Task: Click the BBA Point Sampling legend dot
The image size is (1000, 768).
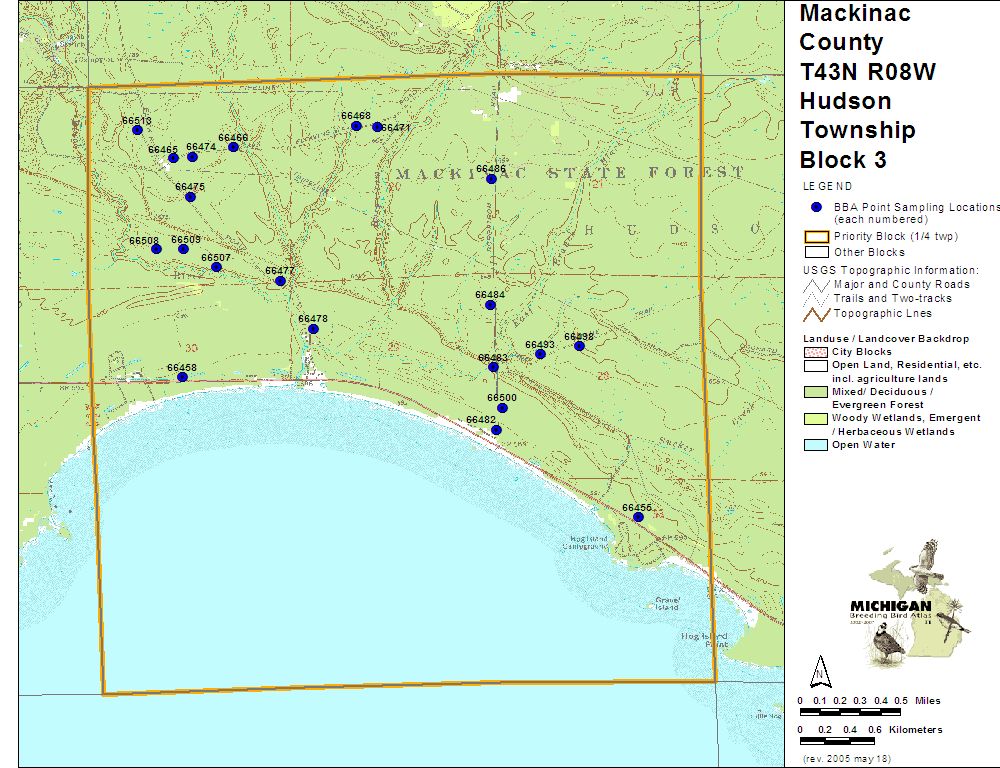Action: (x=817, y=207)
